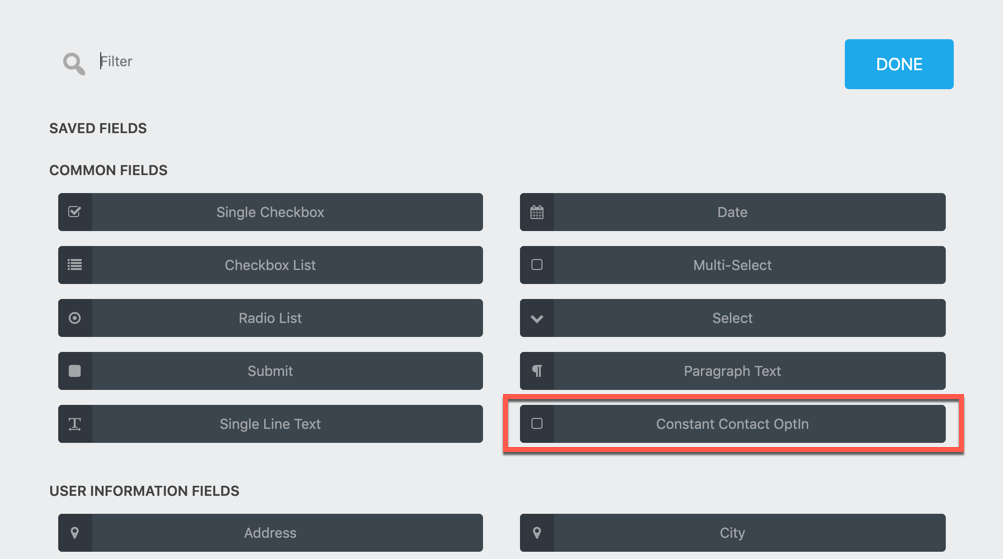Click the Radio List circle icon
This screenshot has height=559, width=1003.
pos(75,318)
